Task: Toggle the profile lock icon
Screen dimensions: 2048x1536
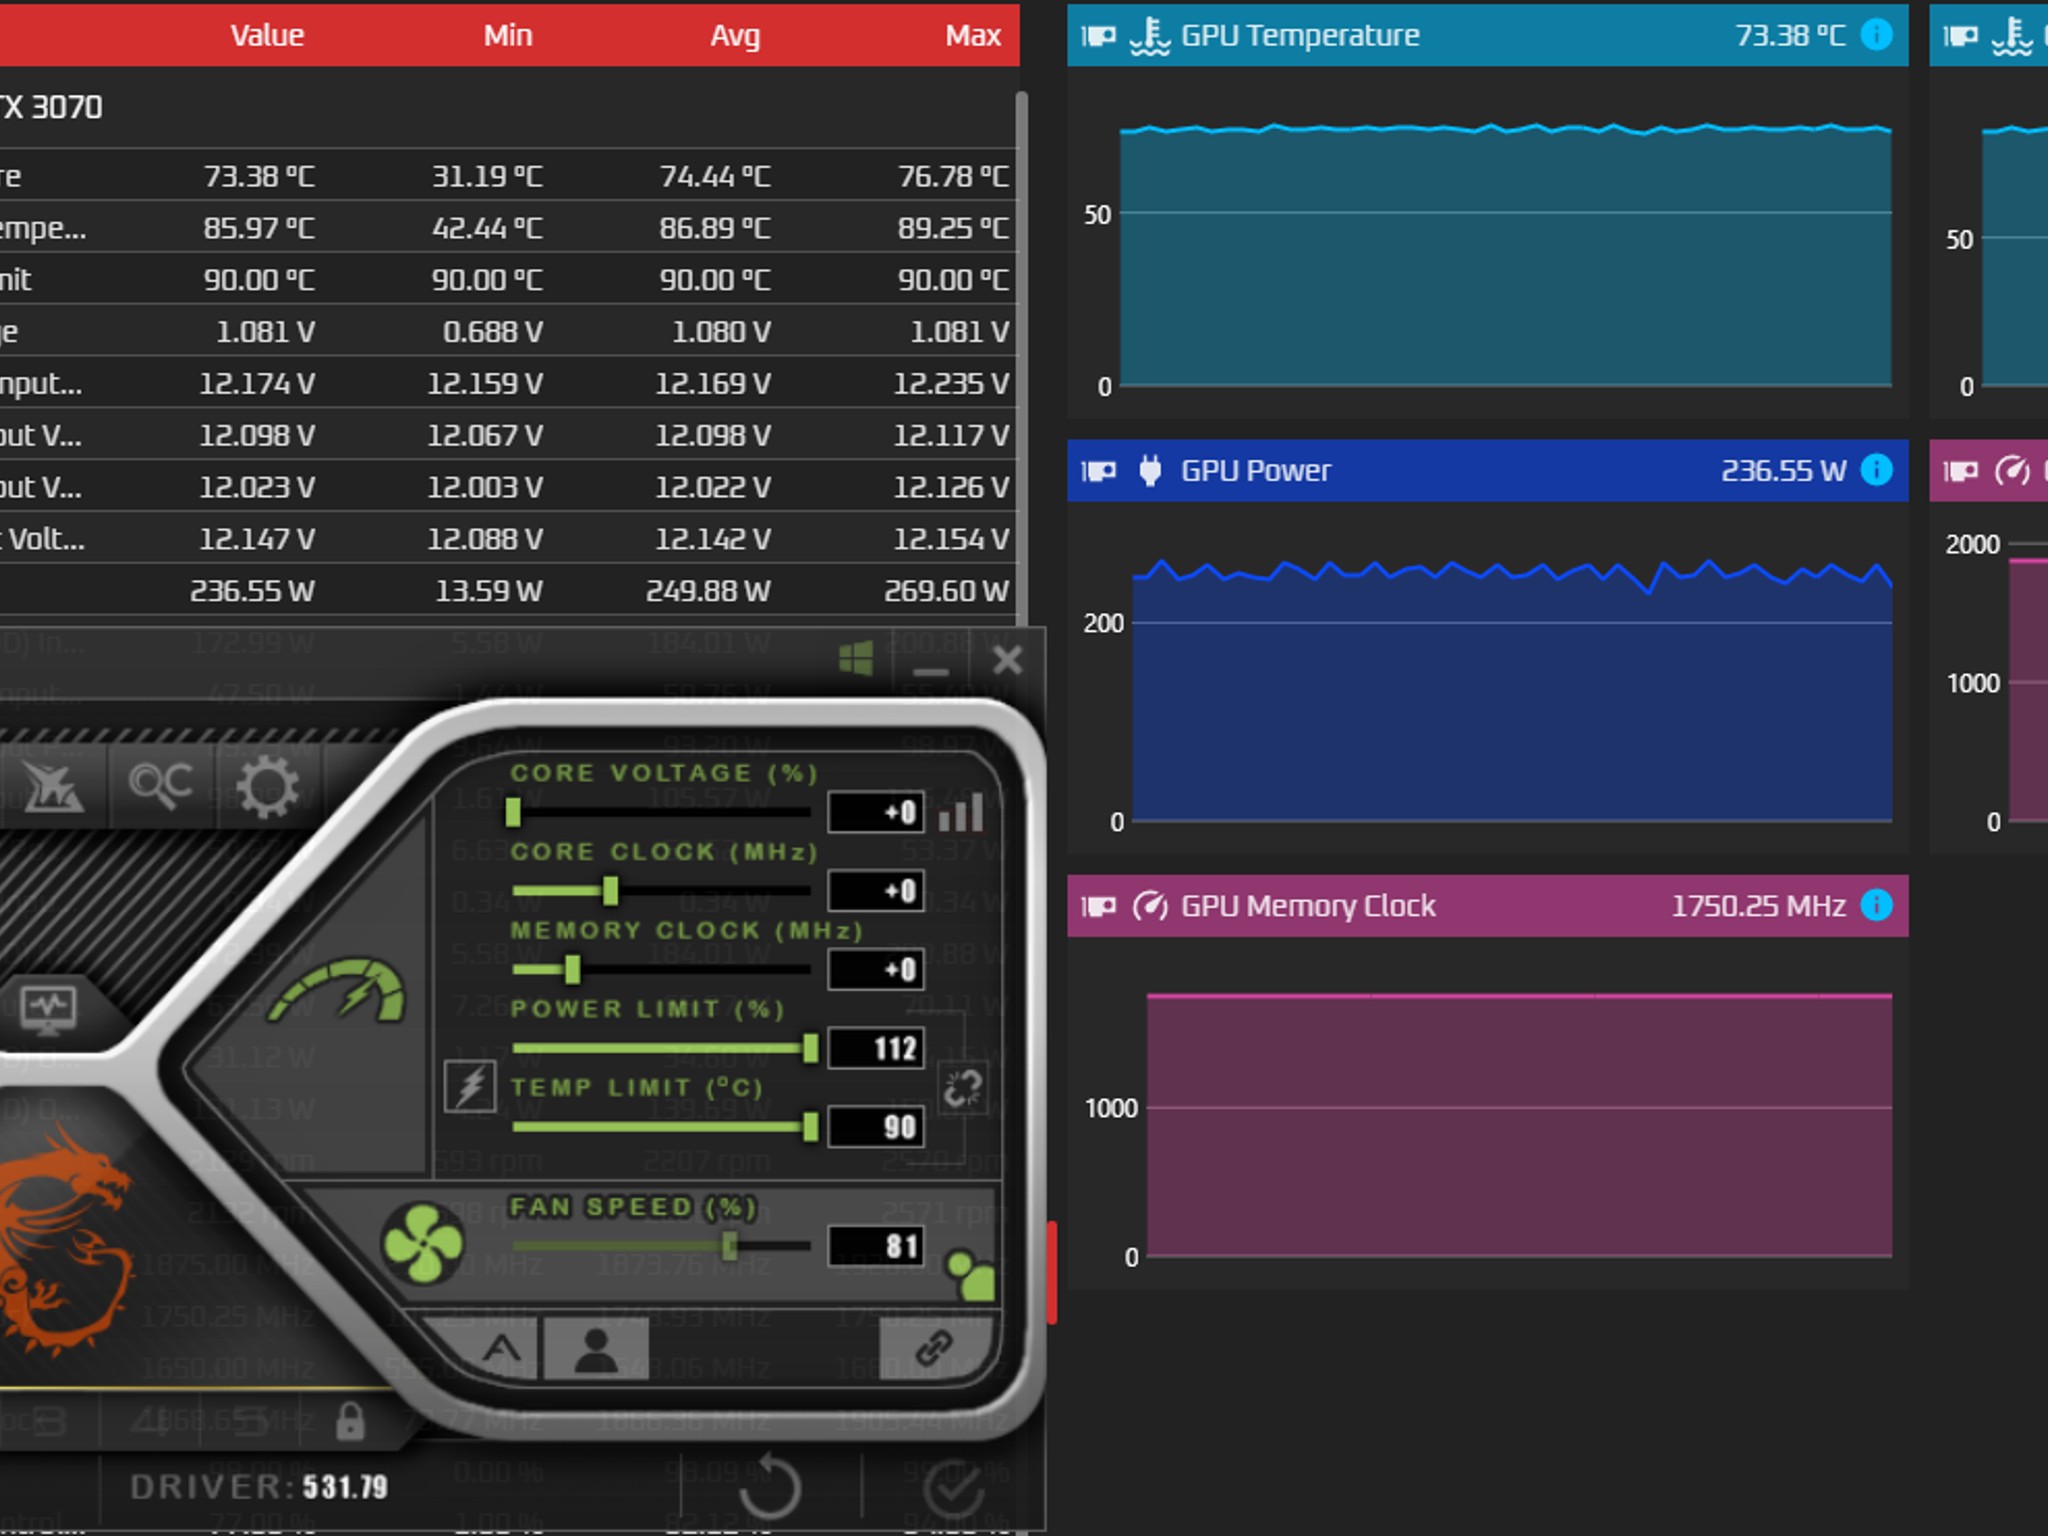Action: pos(350,1421)
